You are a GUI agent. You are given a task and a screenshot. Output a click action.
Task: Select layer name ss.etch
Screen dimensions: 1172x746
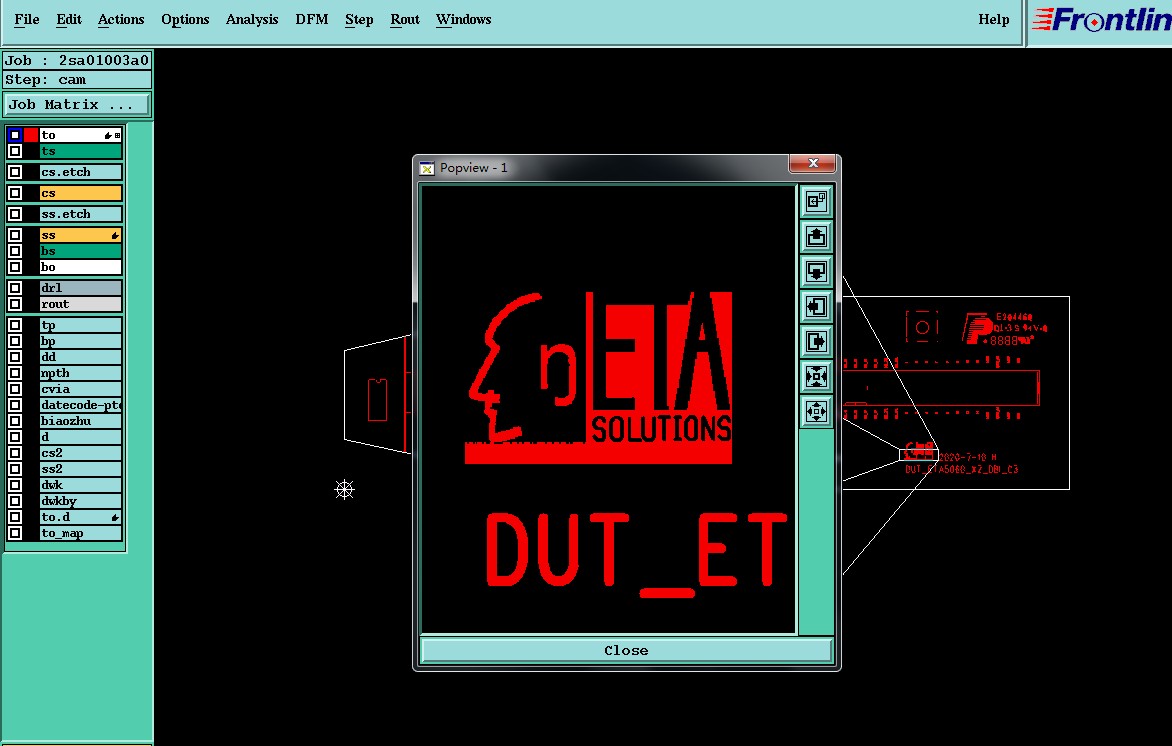pyautogui.click(x=81, y=214)
